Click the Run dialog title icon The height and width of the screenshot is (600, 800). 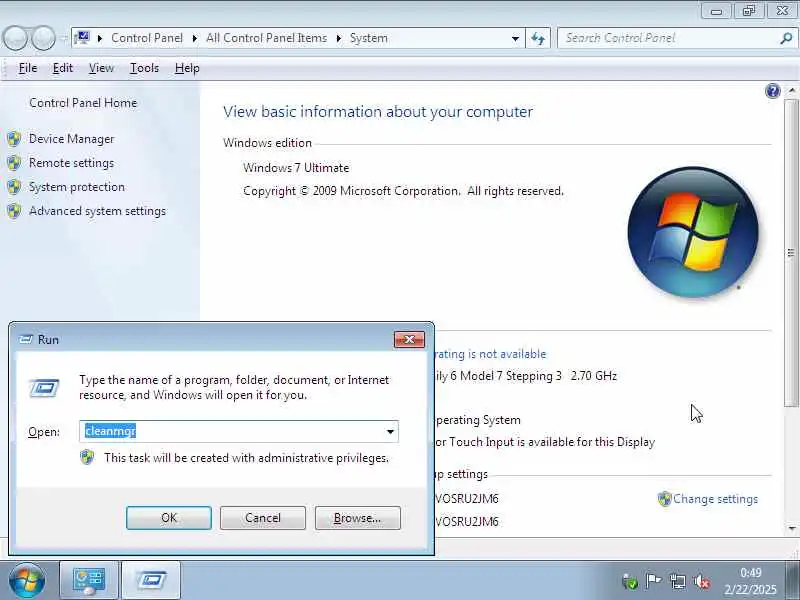pos(26,340)
